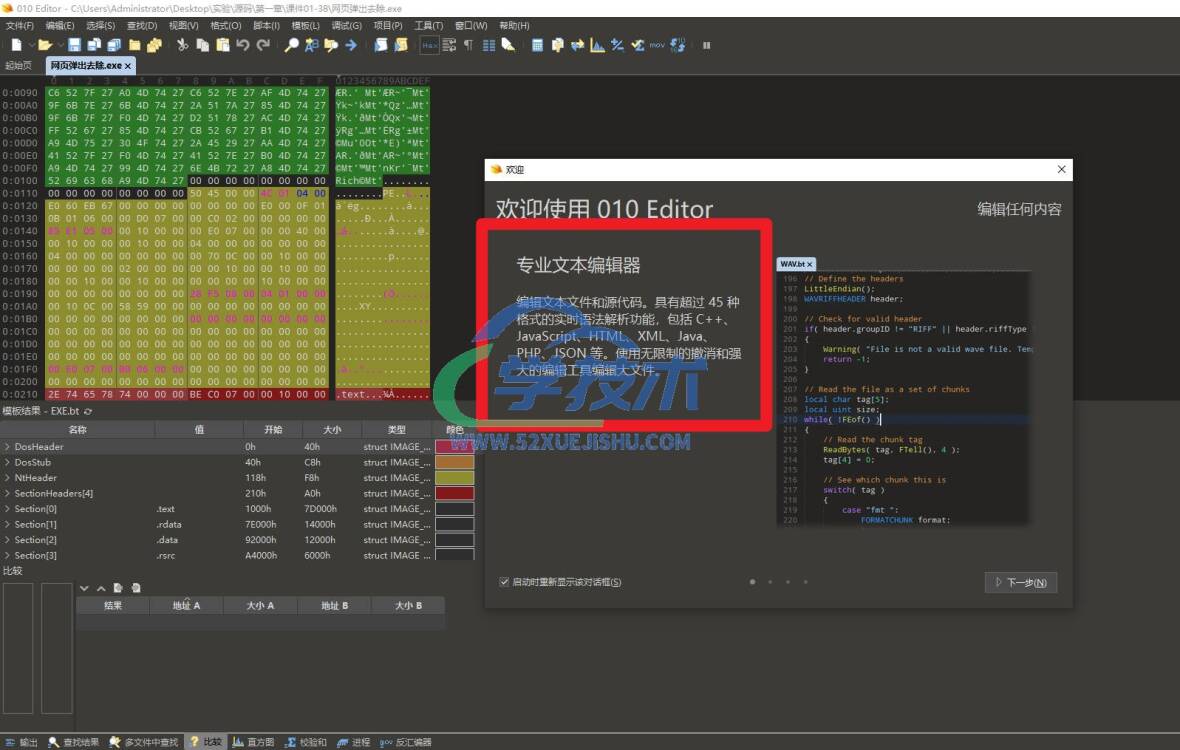Click the Paste clipboard icon

coord(223,45)
